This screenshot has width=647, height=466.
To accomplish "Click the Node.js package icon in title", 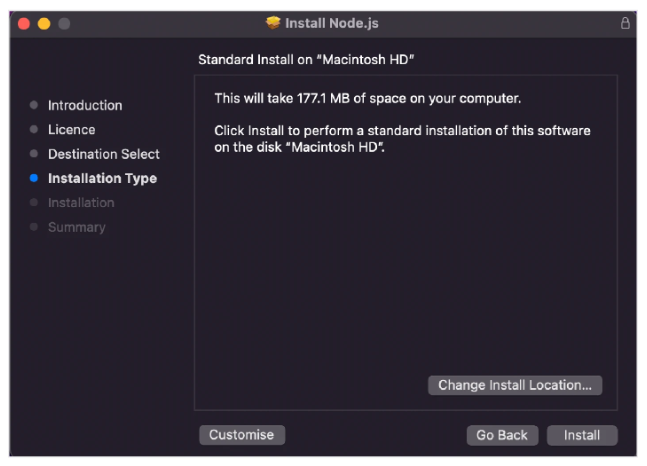I will point(273,23).
